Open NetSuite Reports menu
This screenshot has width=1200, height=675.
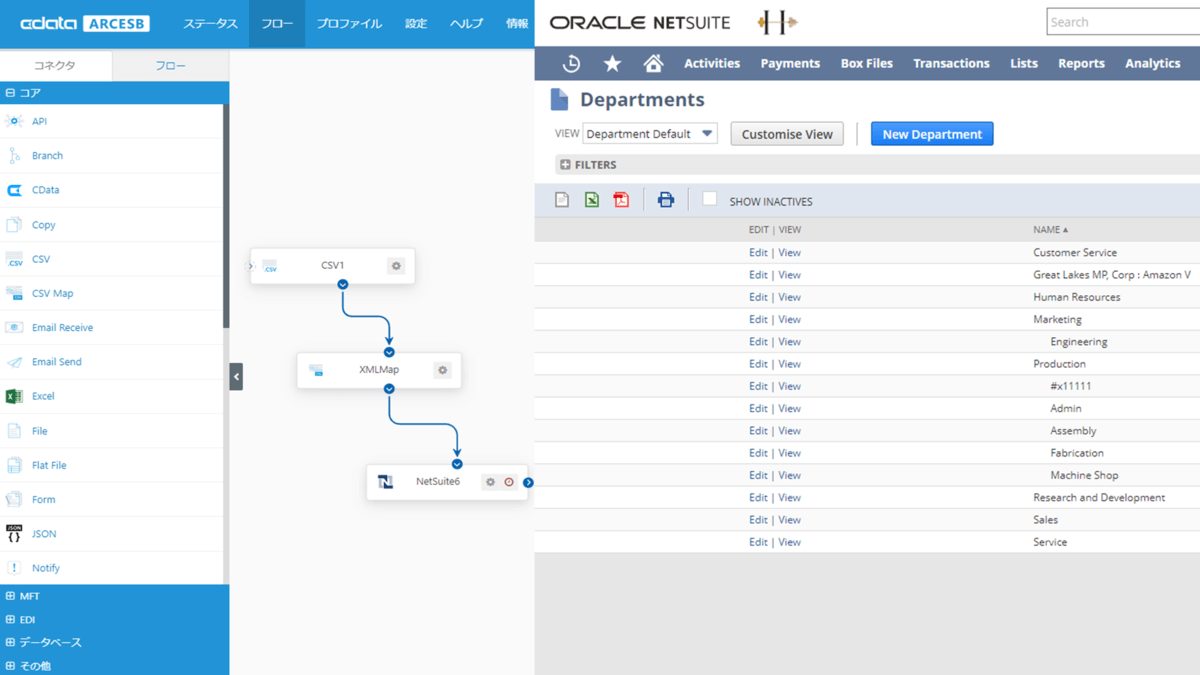coord(1081,63)
